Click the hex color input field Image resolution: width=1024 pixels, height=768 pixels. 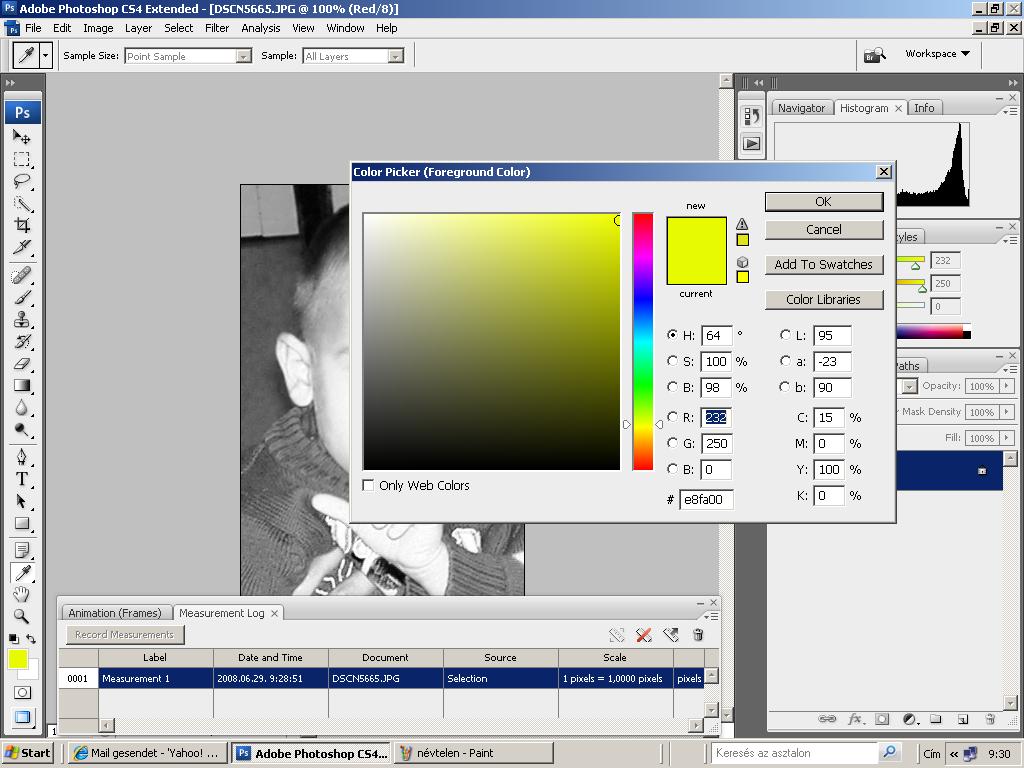(706, 499)
